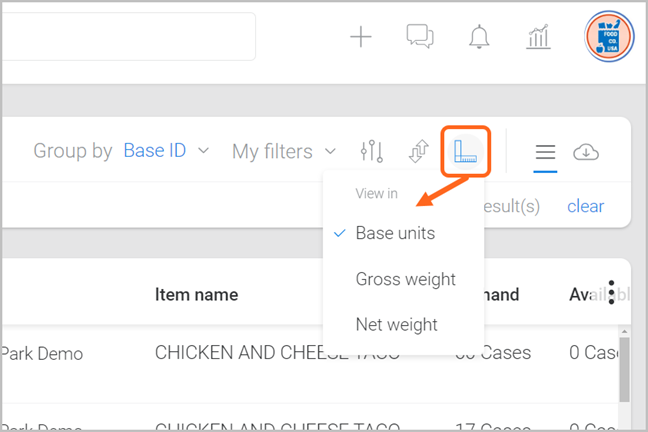Viewport: 648px width, 432px height.
Task: Choose Net weight view option
Action: pos(396,325)
